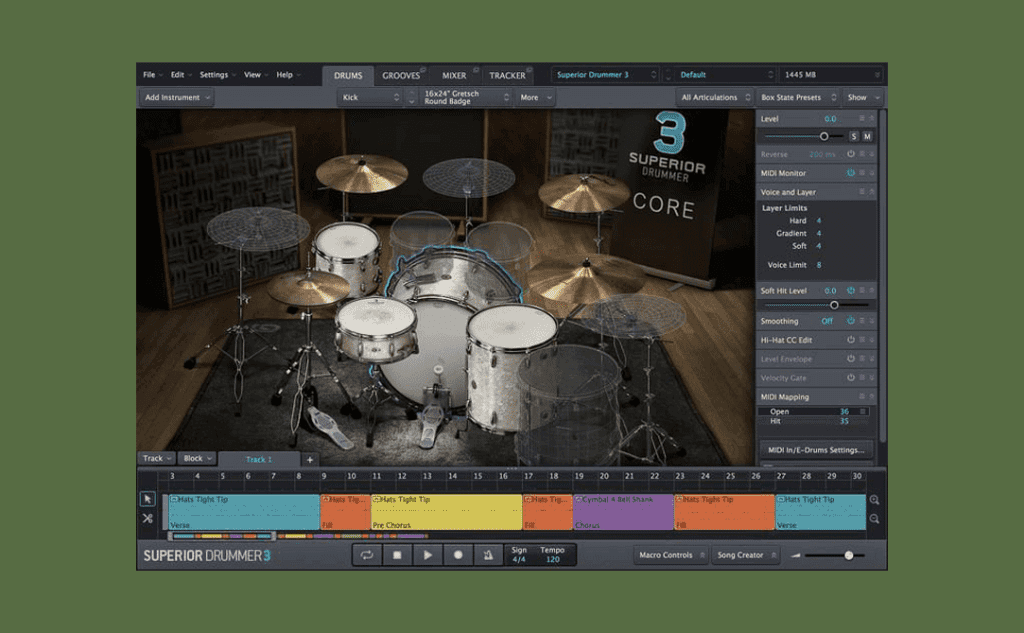Screen dimensions: 1024x633
Task: Select the Track 1 tab
Action: pyautogui.click(x=259, y=459)
